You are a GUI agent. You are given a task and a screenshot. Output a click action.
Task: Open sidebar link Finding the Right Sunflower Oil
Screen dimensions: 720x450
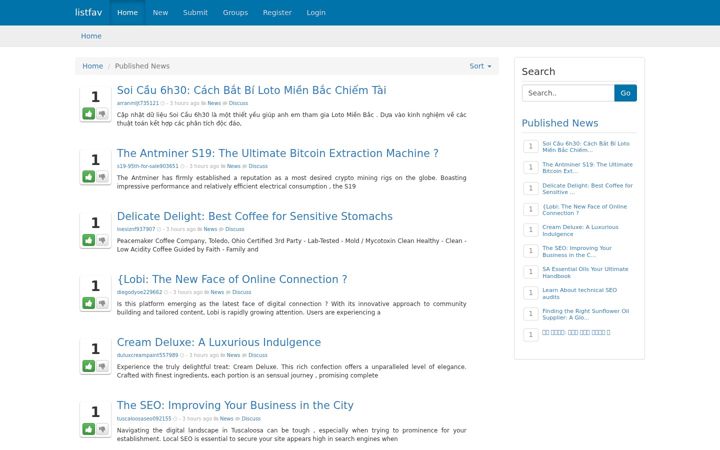[x=585, y=314]
